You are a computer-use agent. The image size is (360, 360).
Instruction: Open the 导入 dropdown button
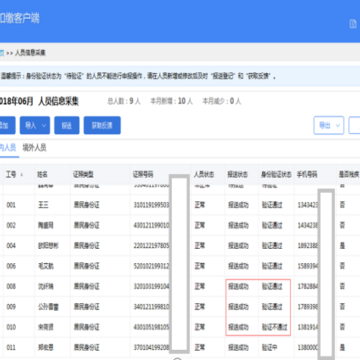click(35, 125)
